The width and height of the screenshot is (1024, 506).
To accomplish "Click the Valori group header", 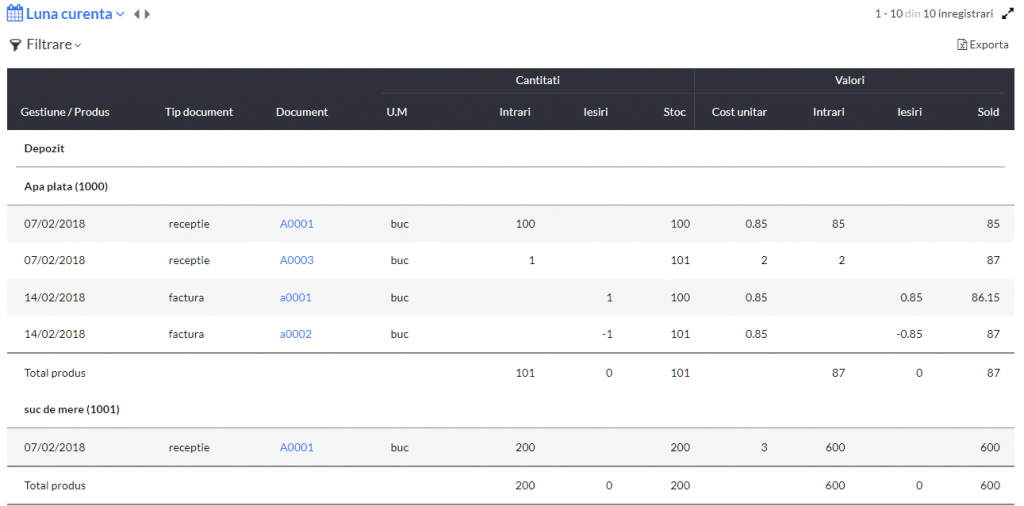I will point(850,80).
